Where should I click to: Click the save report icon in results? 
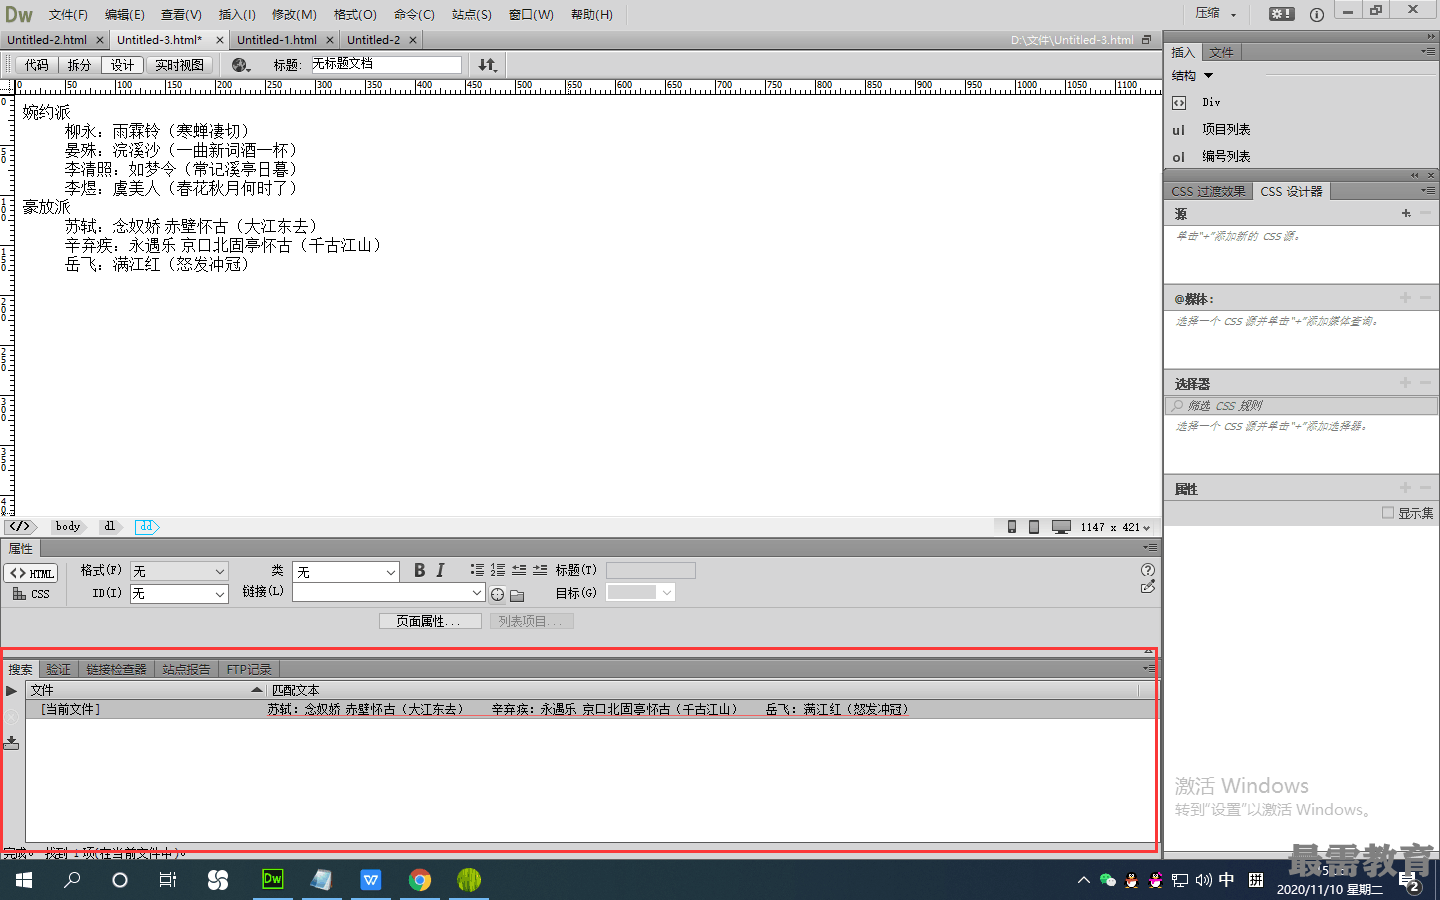[11, 743]
